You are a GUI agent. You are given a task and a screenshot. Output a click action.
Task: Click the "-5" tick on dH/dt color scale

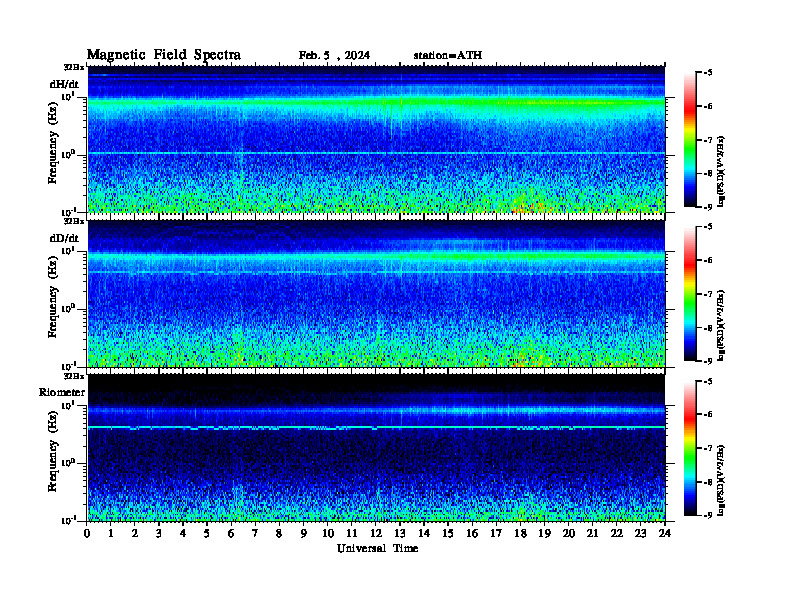click(707, 73)
